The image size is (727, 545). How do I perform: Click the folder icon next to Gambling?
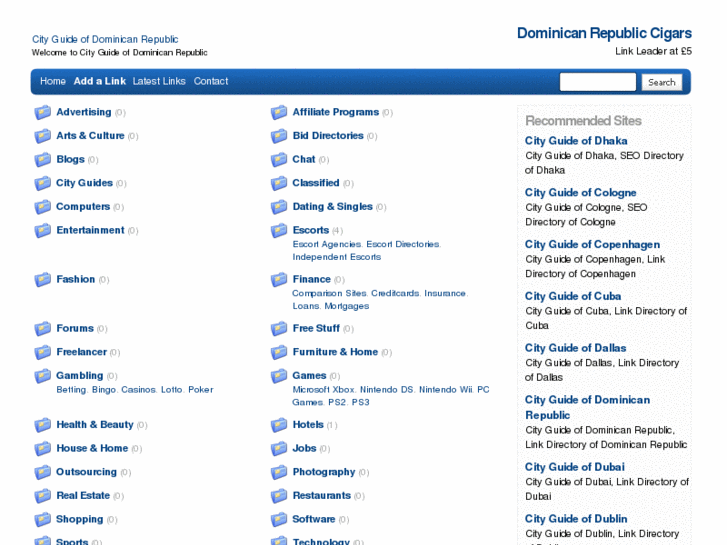tap(43, 376)
